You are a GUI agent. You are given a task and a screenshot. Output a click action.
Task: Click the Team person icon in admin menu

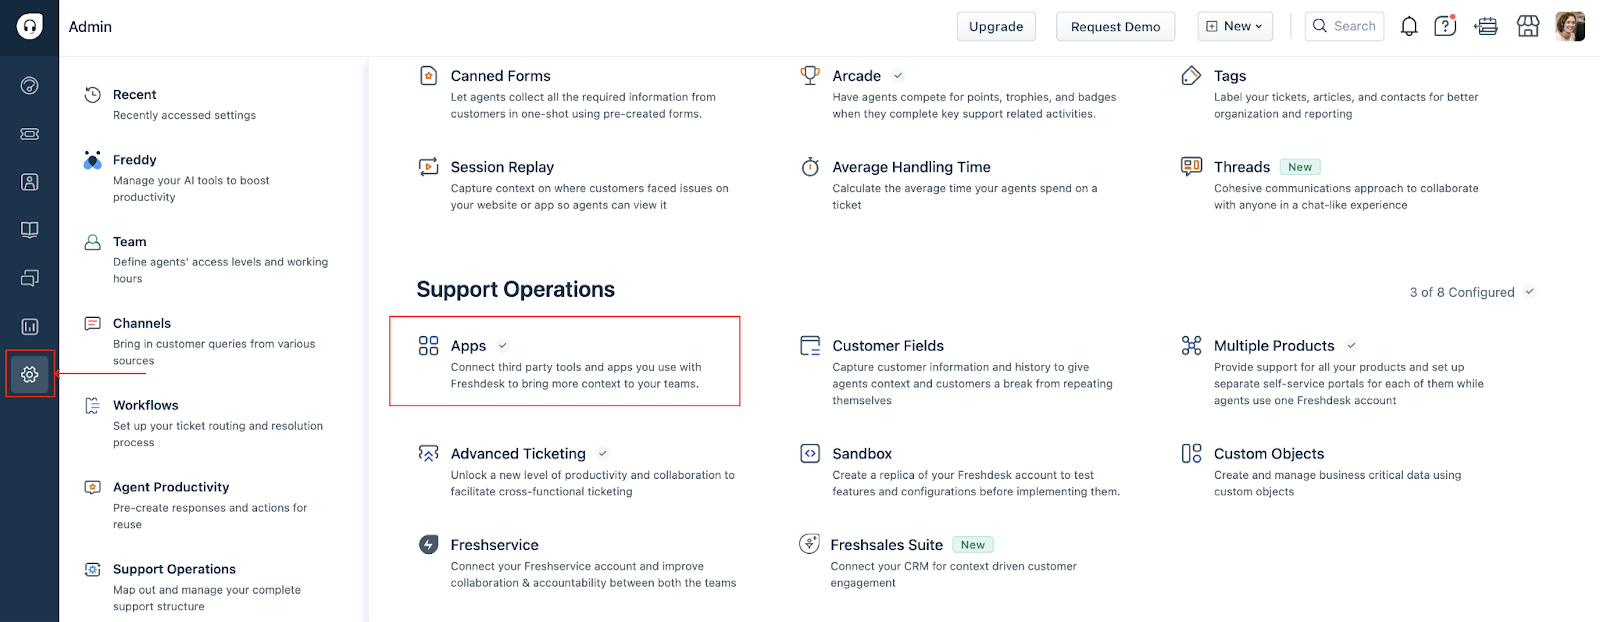(x=92, y=242)
